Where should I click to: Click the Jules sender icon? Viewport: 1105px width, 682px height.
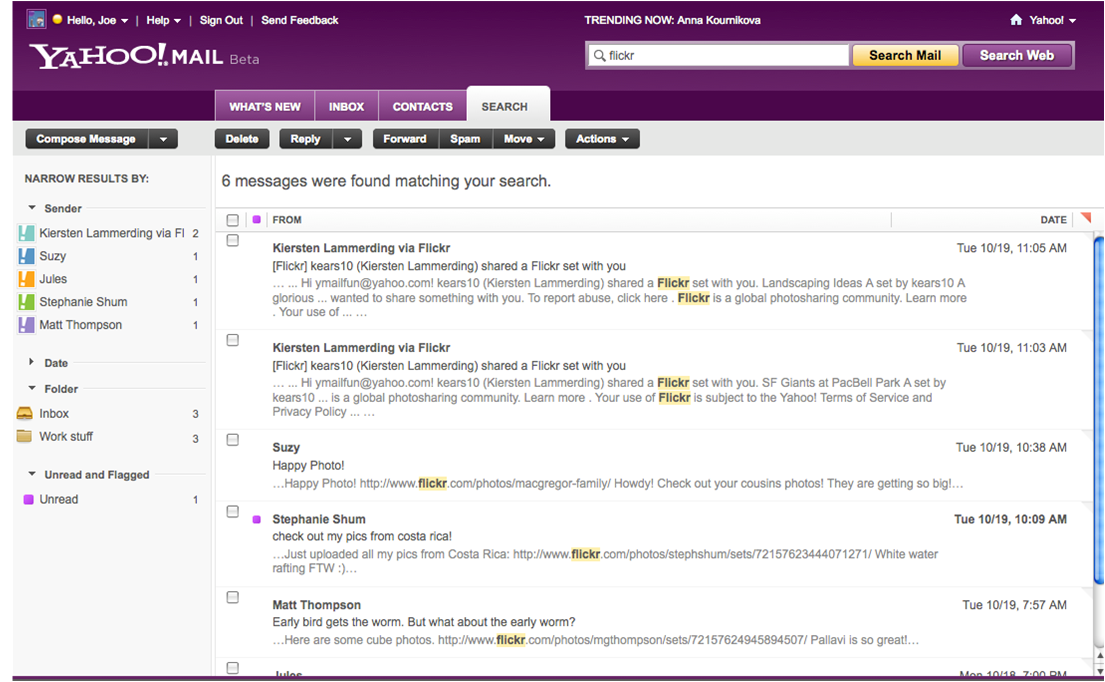click(26, 279)
